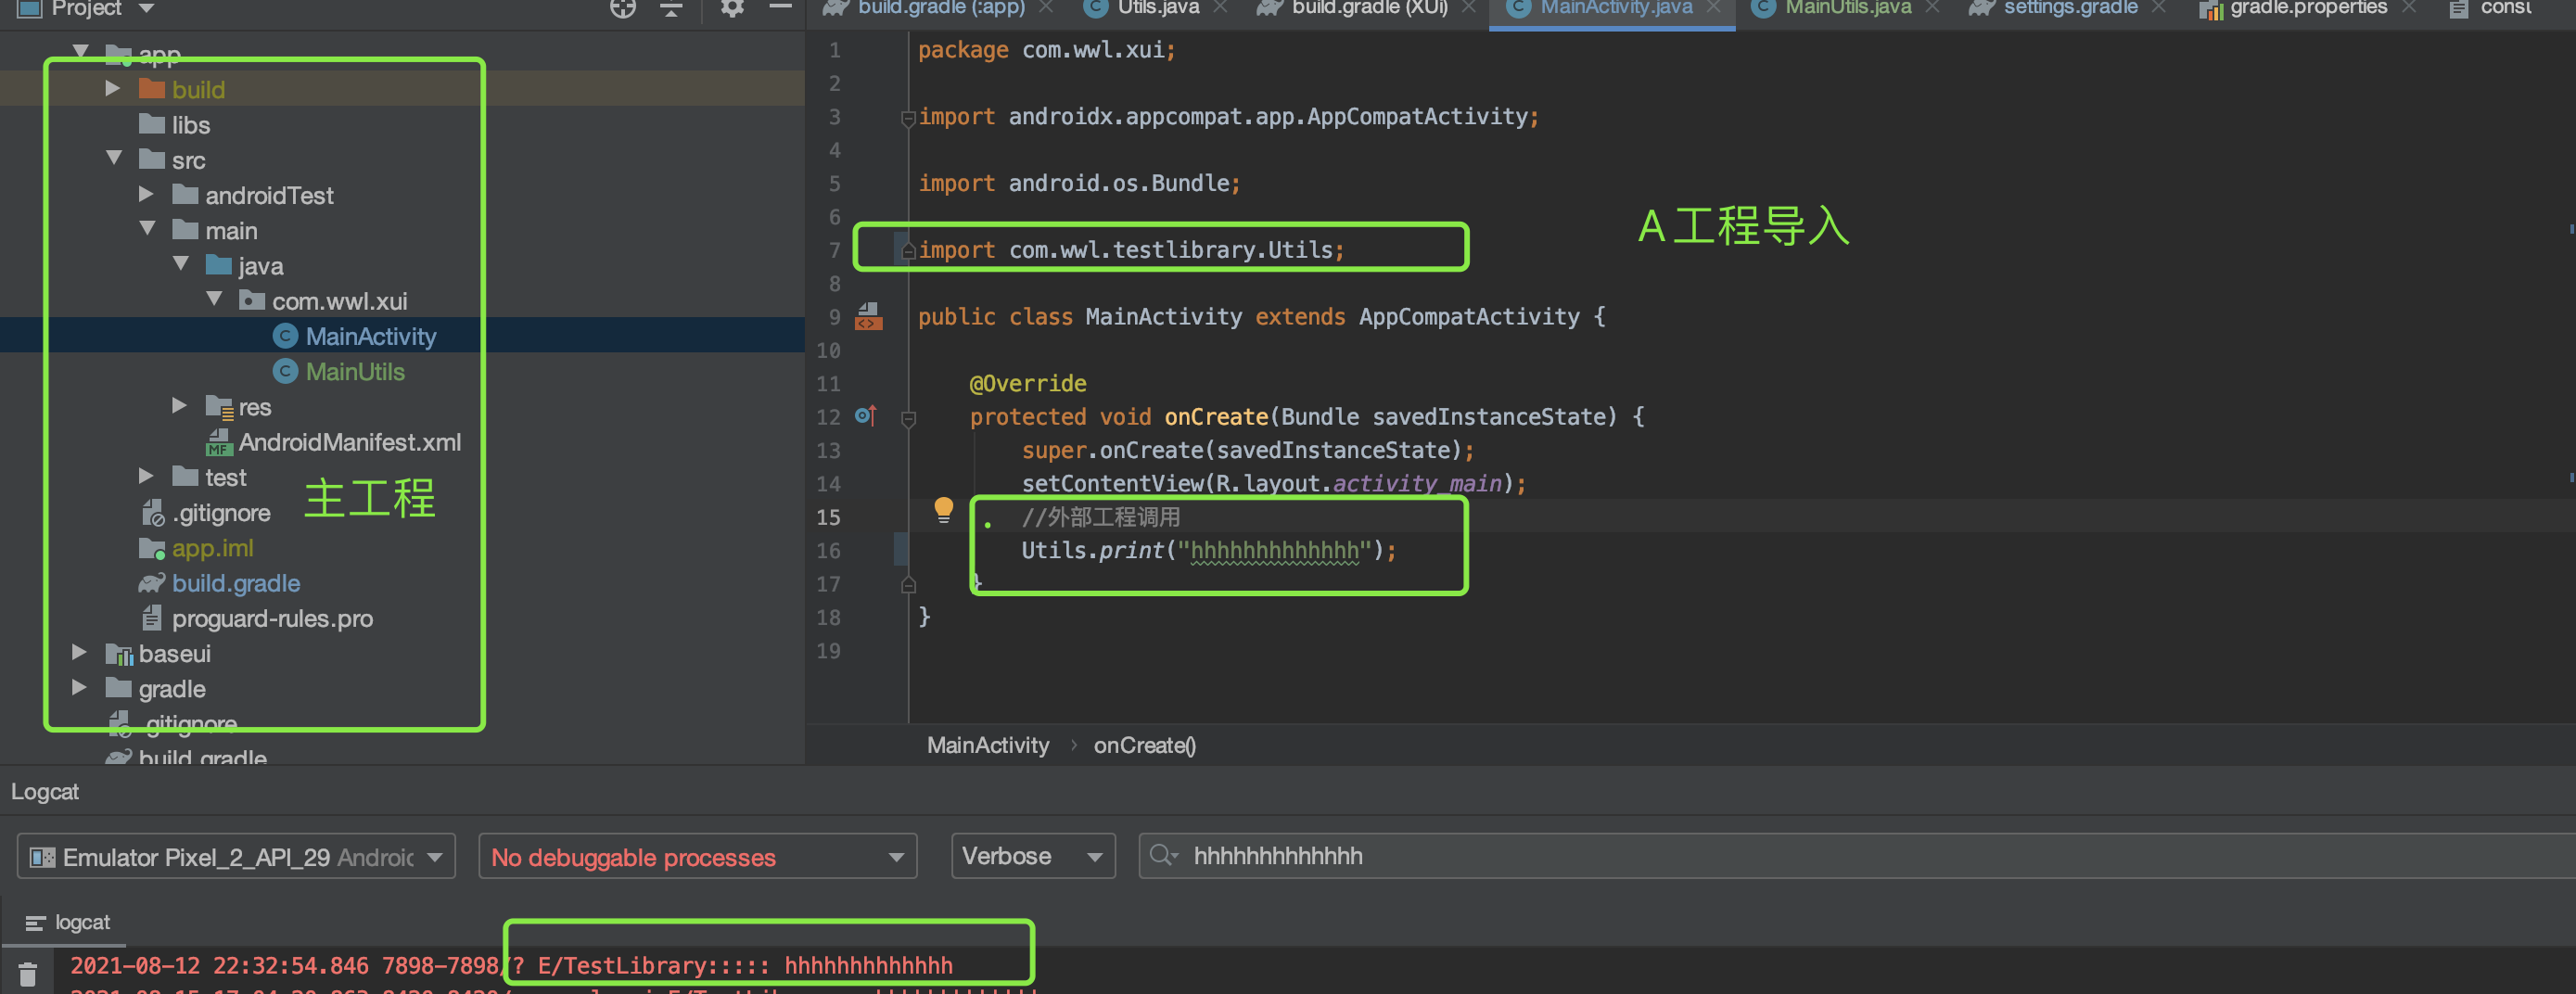Open the emulator device dropdown
The image size is (2576, 994).
tap(236, 856)
